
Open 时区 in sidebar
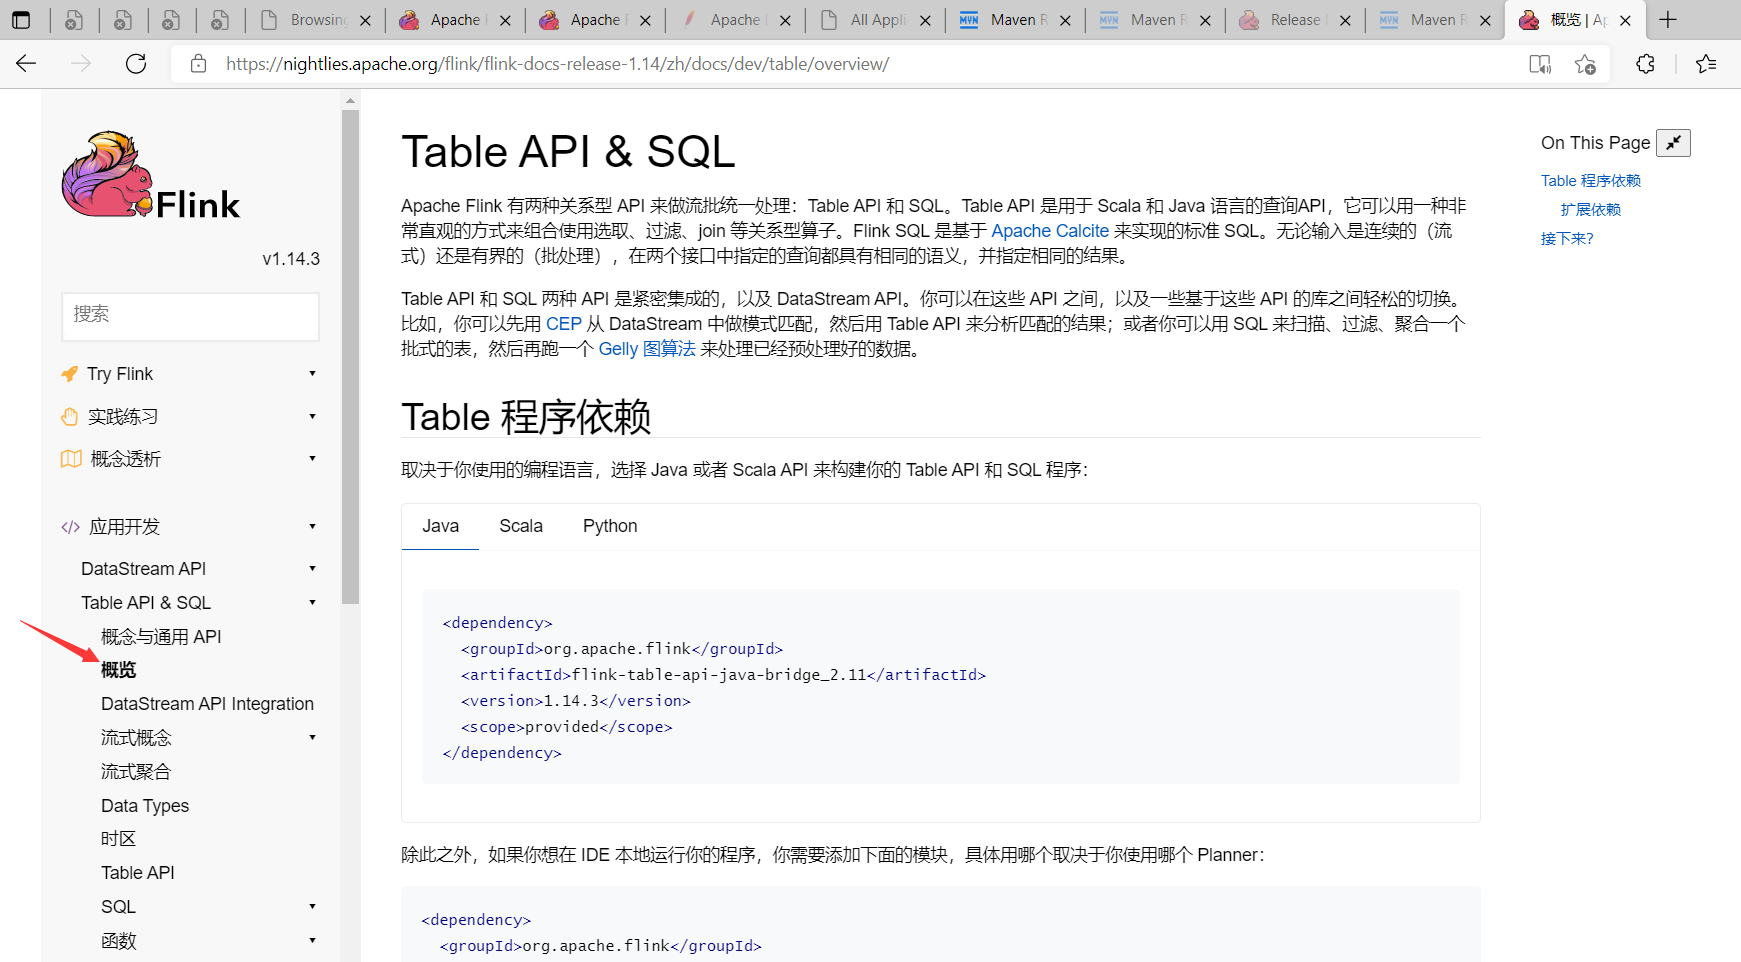pyautogui.click(x=118, y=839)
